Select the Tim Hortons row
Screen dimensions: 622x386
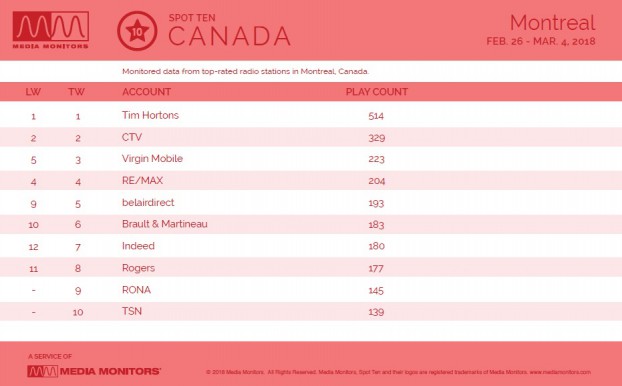tap(311, 115)
